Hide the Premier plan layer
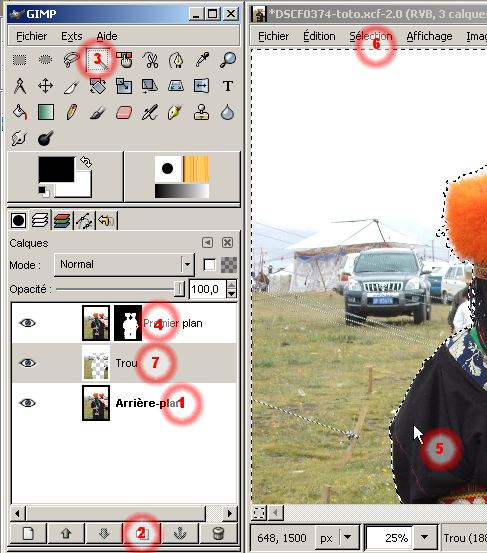Viewport: 487px width, 553px height. coord(28,323)
